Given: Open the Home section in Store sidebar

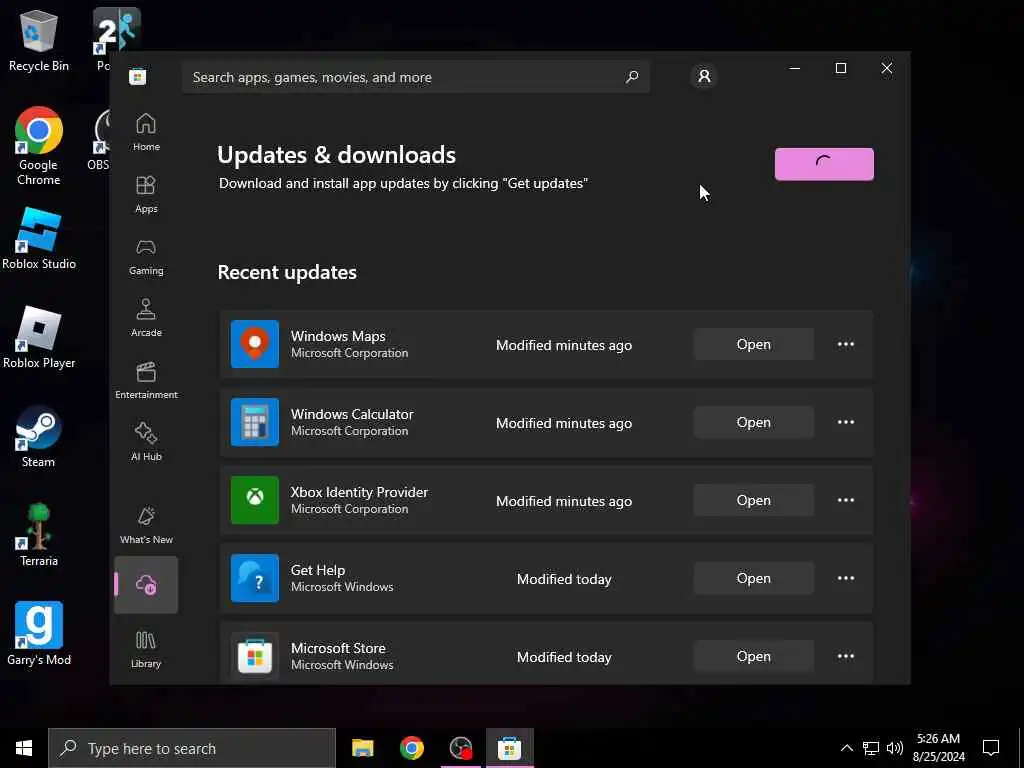Looking at the screenshot, I should (146, 131).
